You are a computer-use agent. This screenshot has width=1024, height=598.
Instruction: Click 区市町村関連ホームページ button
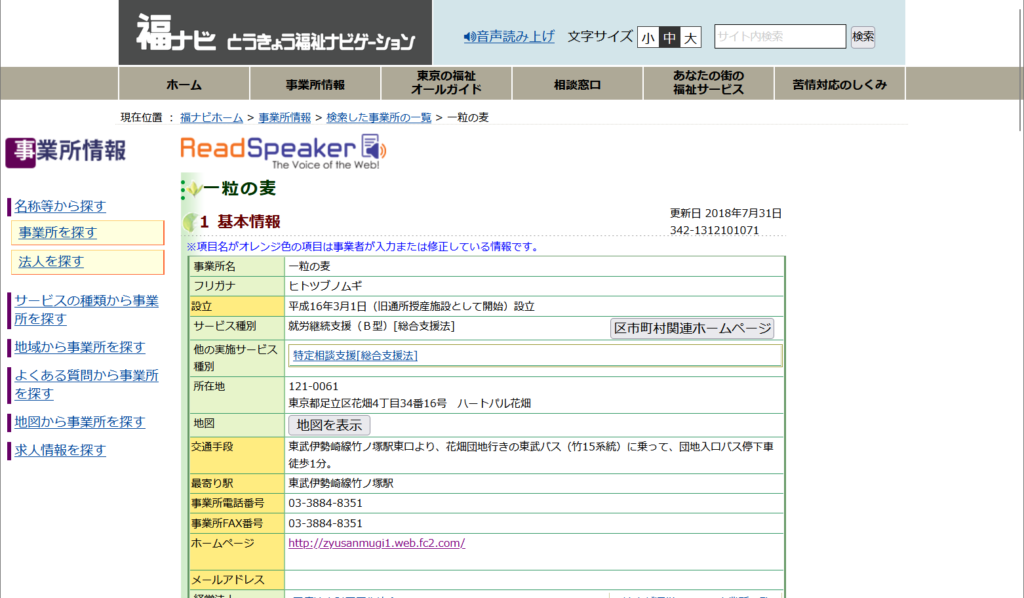tap(692, 328)
